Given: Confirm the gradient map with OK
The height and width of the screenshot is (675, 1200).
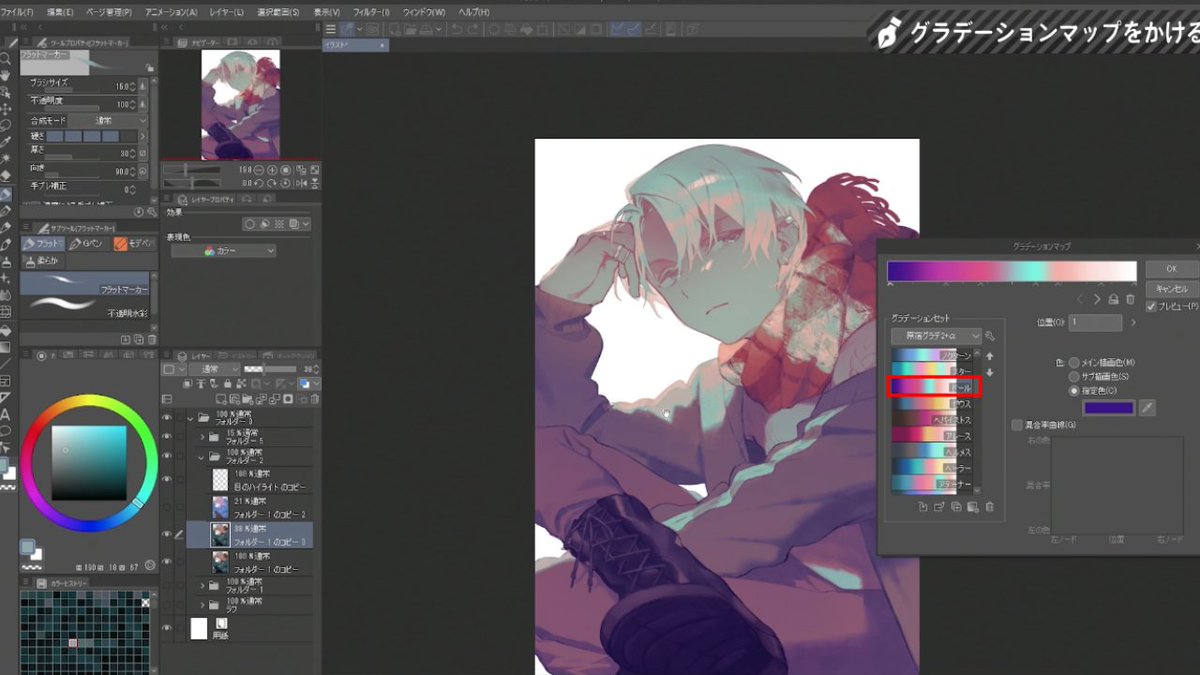Looking at the screenshot, I should tap(1172, 269).
